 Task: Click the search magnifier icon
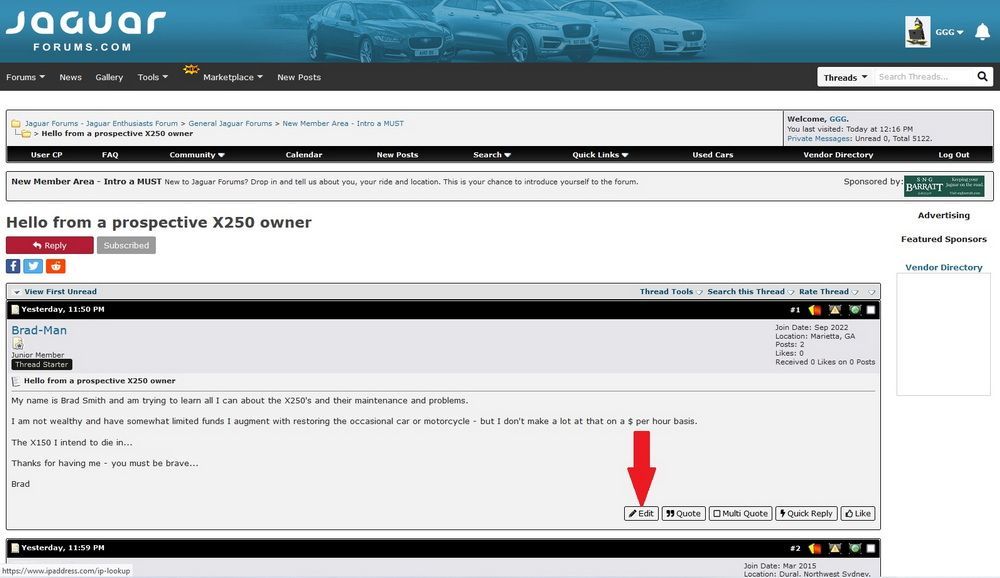[x=982, y=77]
